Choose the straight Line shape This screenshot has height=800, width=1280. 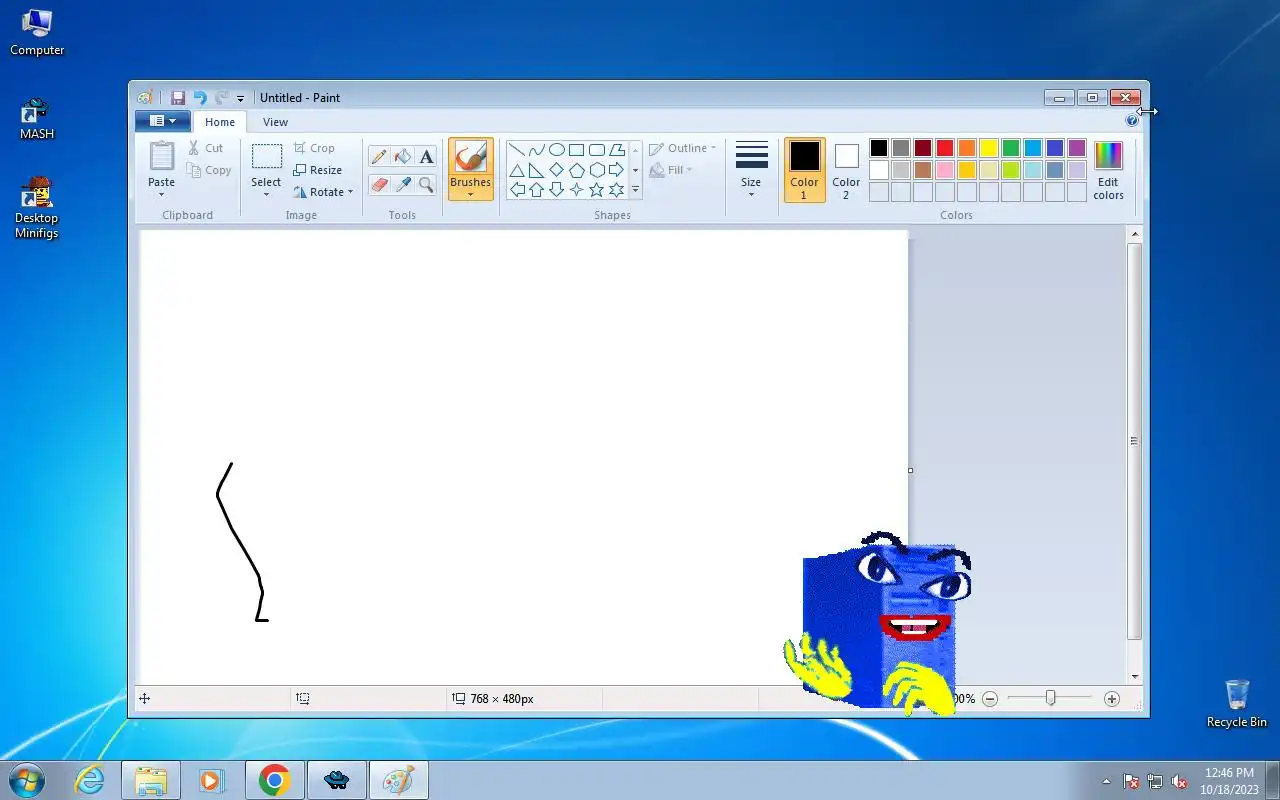pos(517,150)
